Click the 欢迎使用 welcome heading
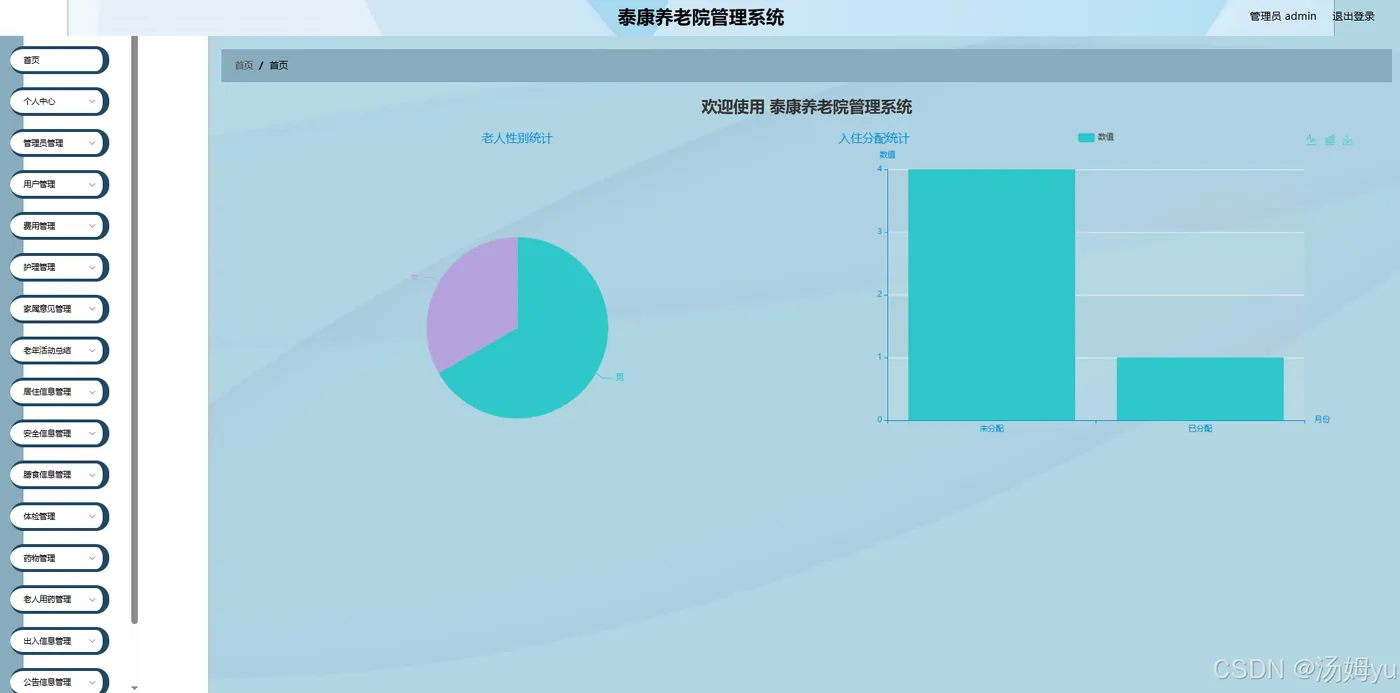1400x693 pixels. [x=806, y=107]
